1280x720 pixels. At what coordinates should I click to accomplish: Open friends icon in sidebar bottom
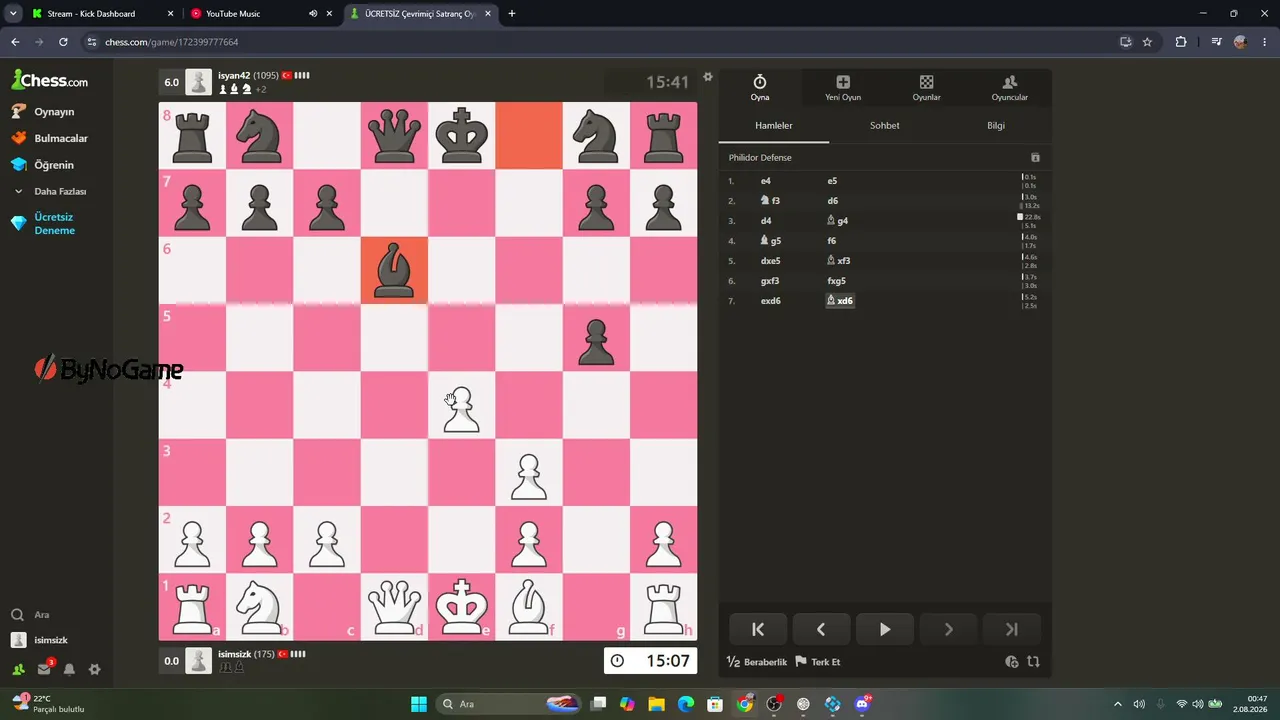pyautogui.click(x=18, y=669)
